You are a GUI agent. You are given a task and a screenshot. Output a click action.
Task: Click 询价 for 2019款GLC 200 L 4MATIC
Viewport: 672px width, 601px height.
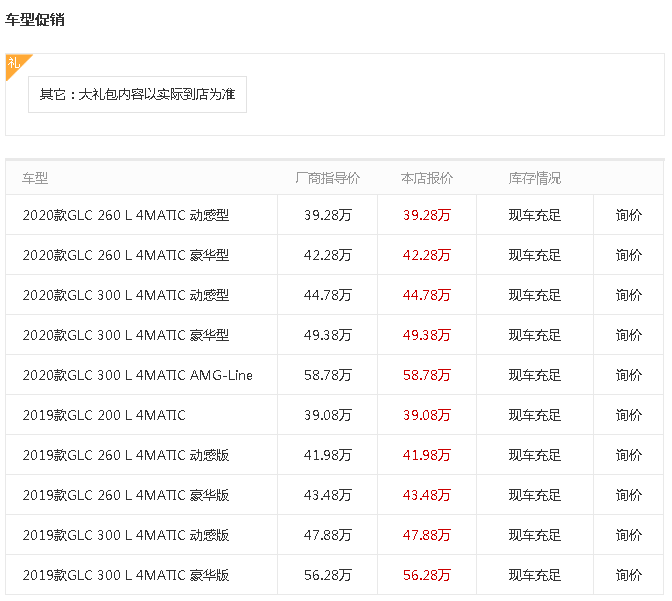coord(629,415)
